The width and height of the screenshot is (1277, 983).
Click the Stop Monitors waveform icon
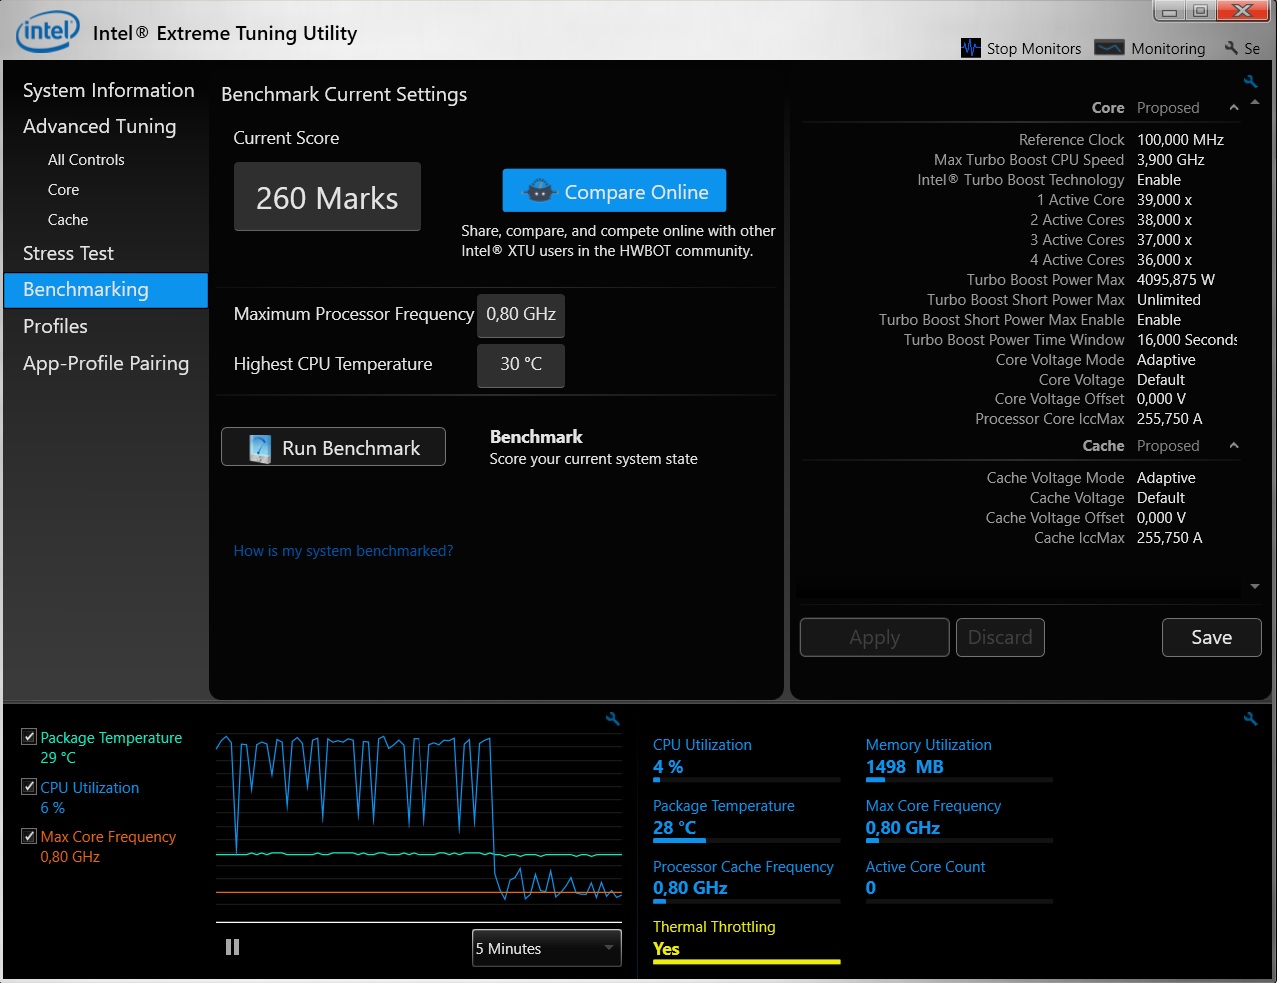[970, 48]
